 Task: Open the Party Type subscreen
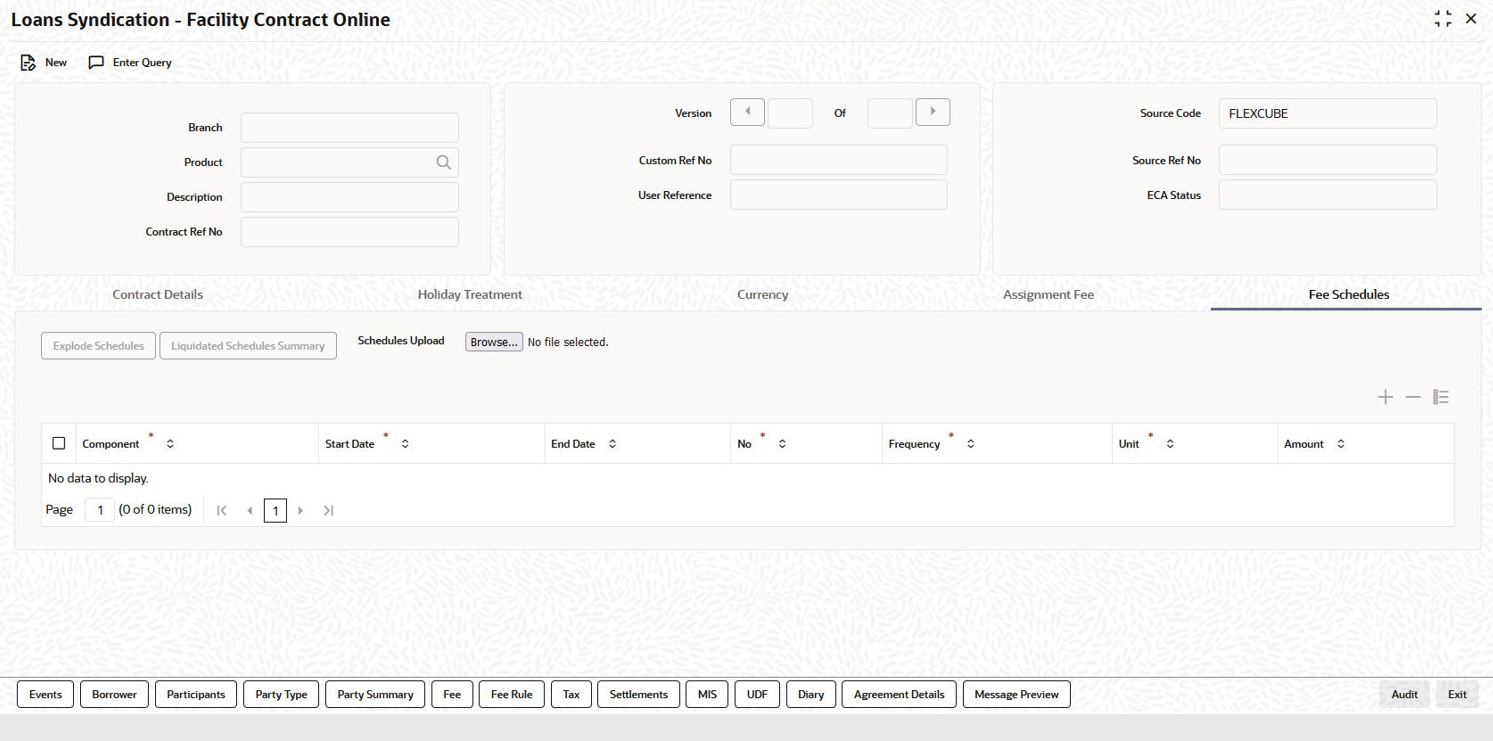[x=281, y=694]
